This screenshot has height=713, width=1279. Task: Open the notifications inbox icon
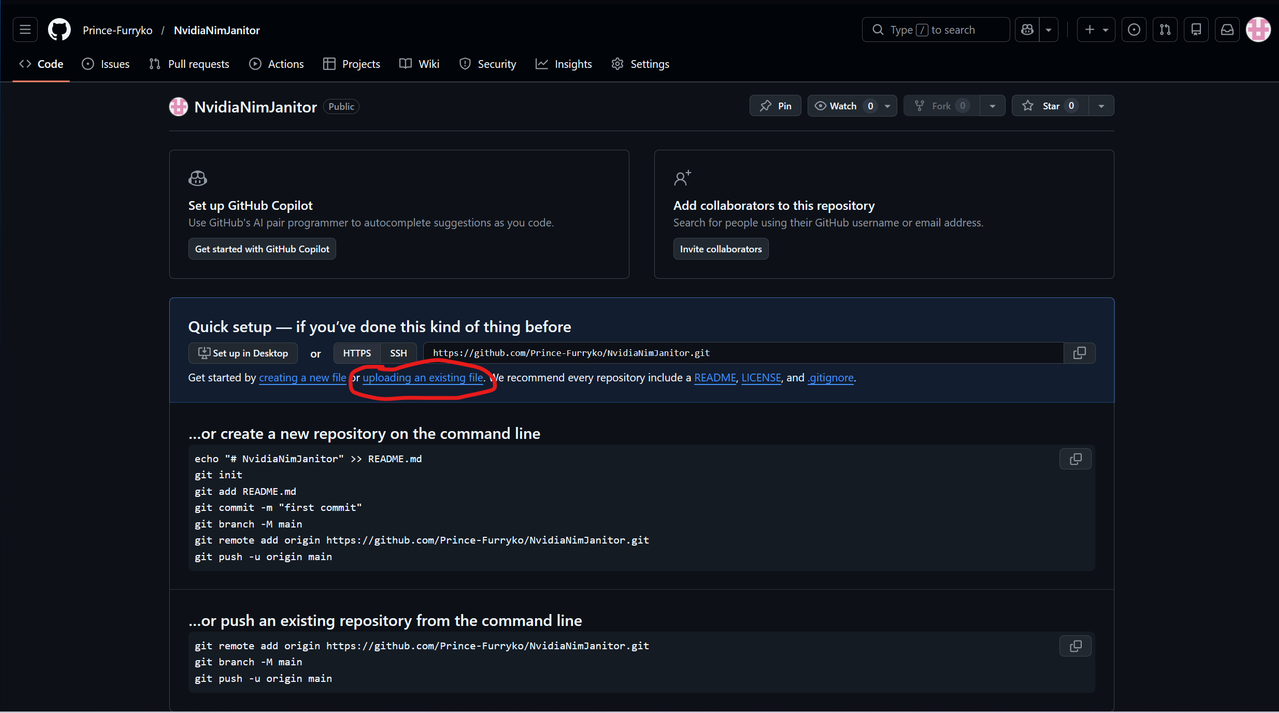[1227, 30]
